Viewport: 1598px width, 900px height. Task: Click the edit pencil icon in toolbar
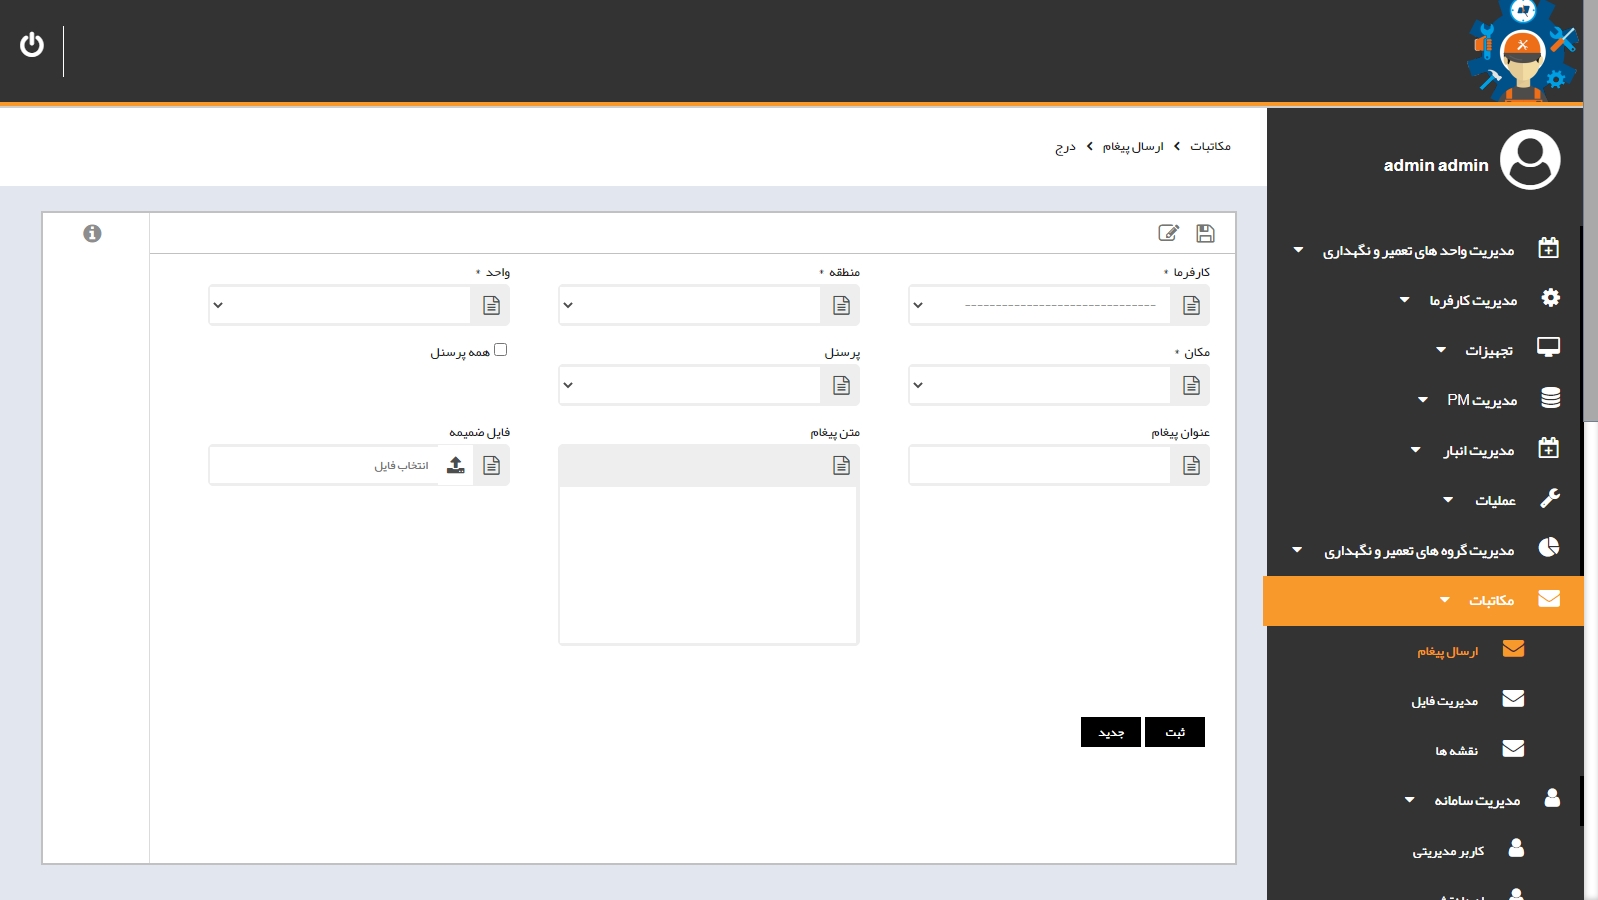(x=1168, y=233)
